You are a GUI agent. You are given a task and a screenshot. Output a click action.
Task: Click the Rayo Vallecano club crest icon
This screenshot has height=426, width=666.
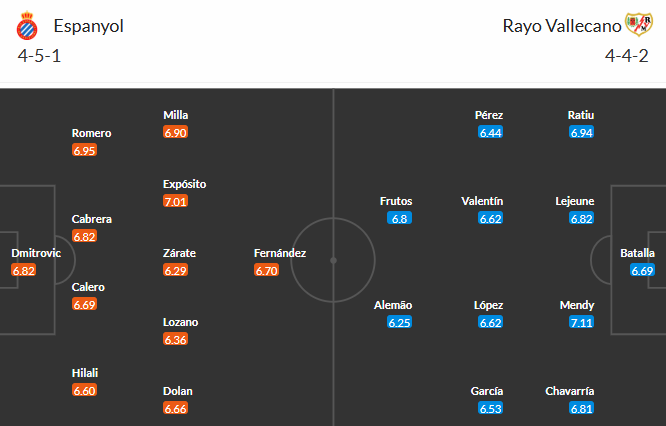(x=638, y=25)
